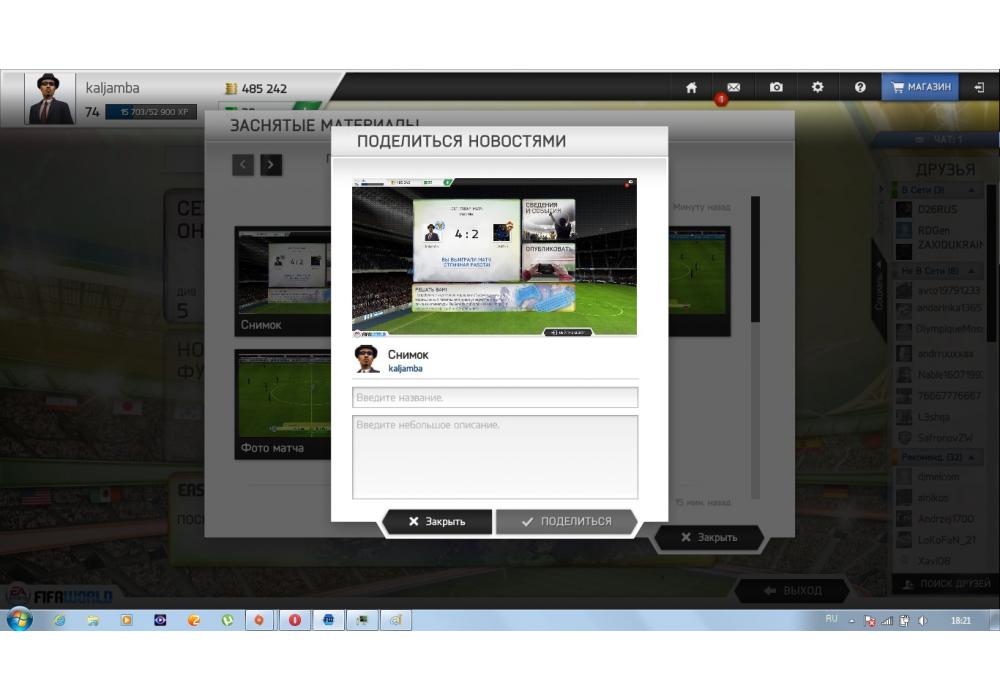This screenshot has width=1000, height=700.
Task: Open the green uTorrent taskbar icon
Action: (x=227, y=620)
